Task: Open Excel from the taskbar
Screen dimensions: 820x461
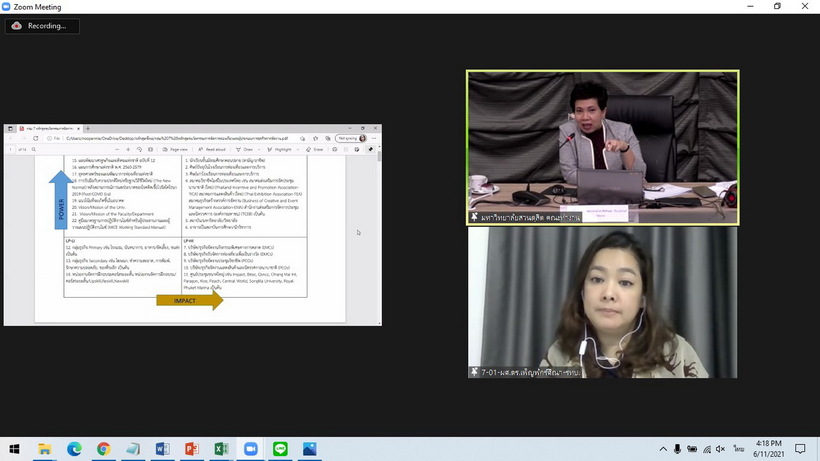Action: [x=221, y=449]
